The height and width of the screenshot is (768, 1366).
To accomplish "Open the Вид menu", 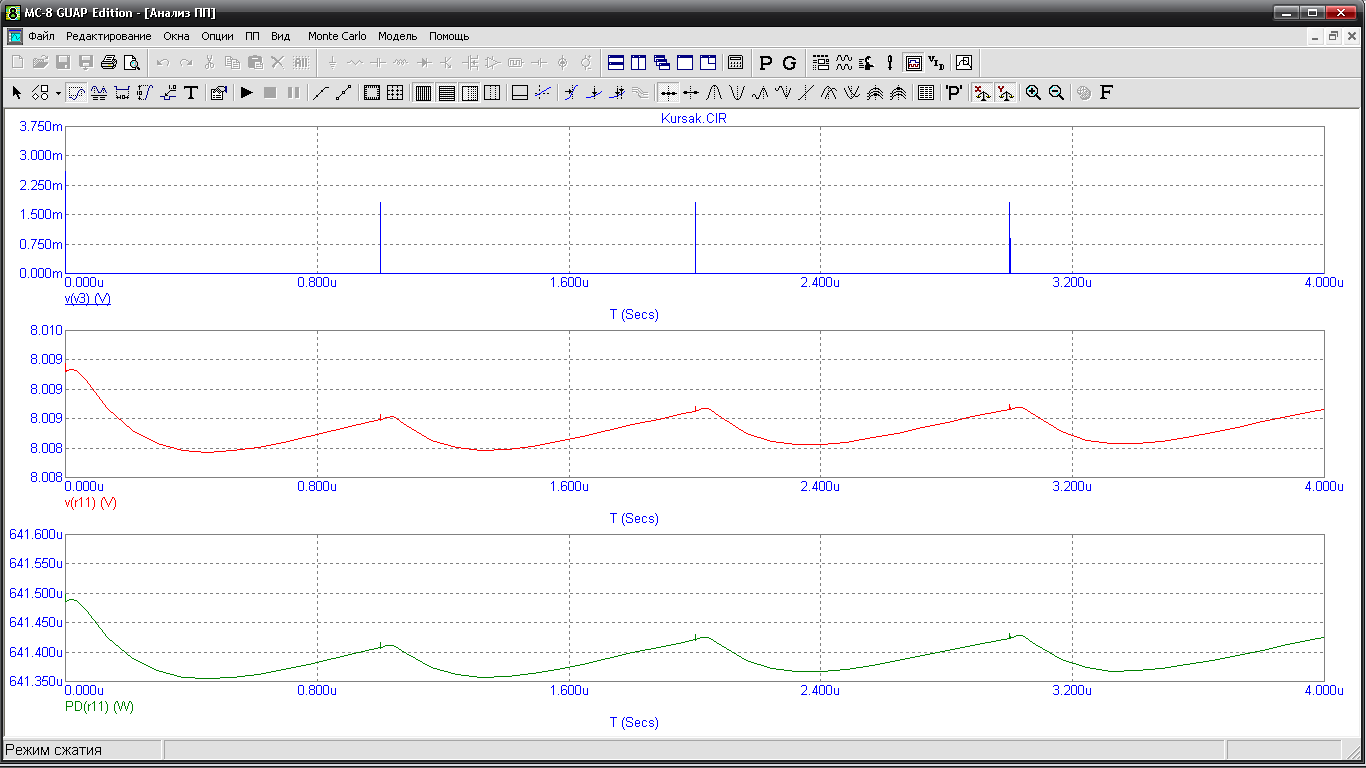I will [x=281, y=36].
